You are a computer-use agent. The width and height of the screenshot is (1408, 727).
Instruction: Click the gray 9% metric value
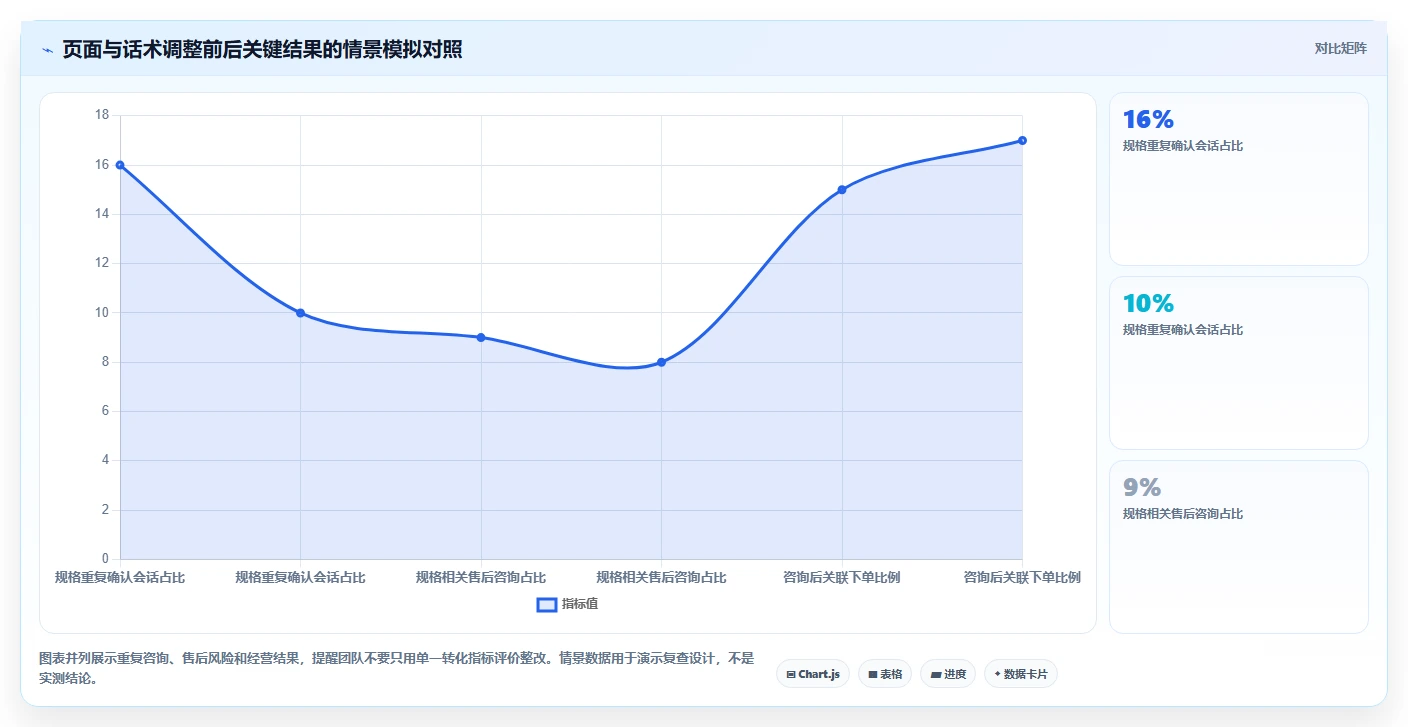click(x=1142, y=488)
